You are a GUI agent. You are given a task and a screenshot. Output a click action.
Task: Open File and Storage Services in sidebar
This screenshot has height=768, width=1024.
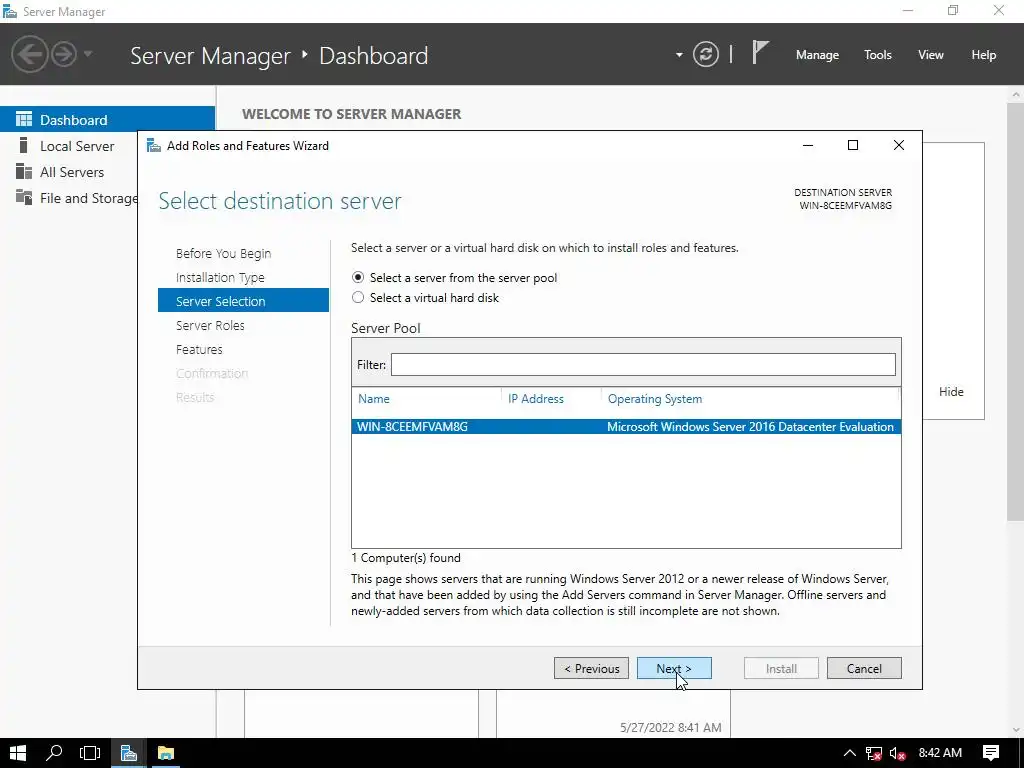89,198
